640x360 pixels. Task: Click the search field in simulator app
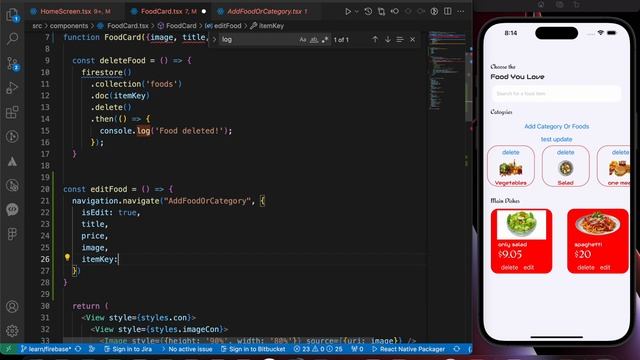[x=556, y=93]
